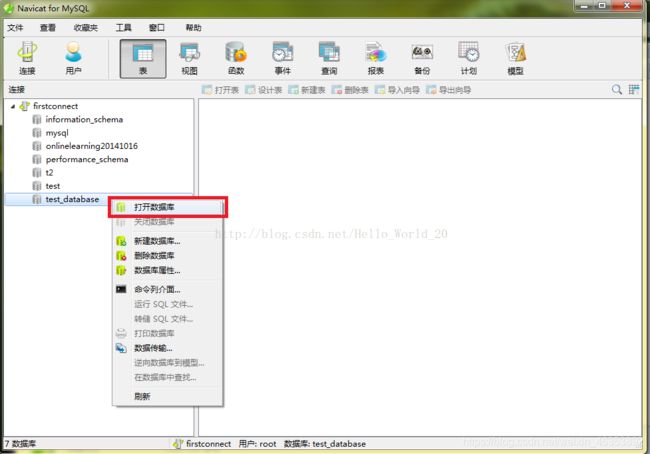
Task: Select the test_database entry
Action: 72,199
